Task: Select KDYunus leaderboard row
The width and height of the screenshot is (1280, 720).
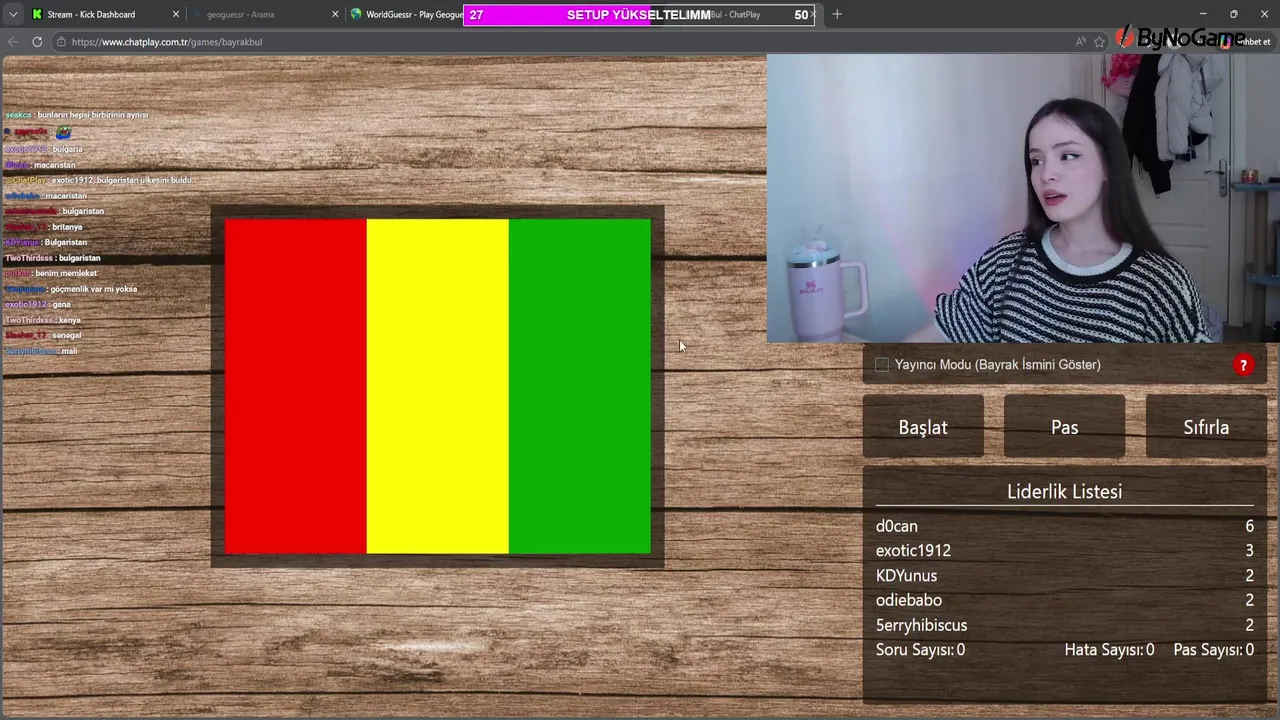Action: [1064, 576]
